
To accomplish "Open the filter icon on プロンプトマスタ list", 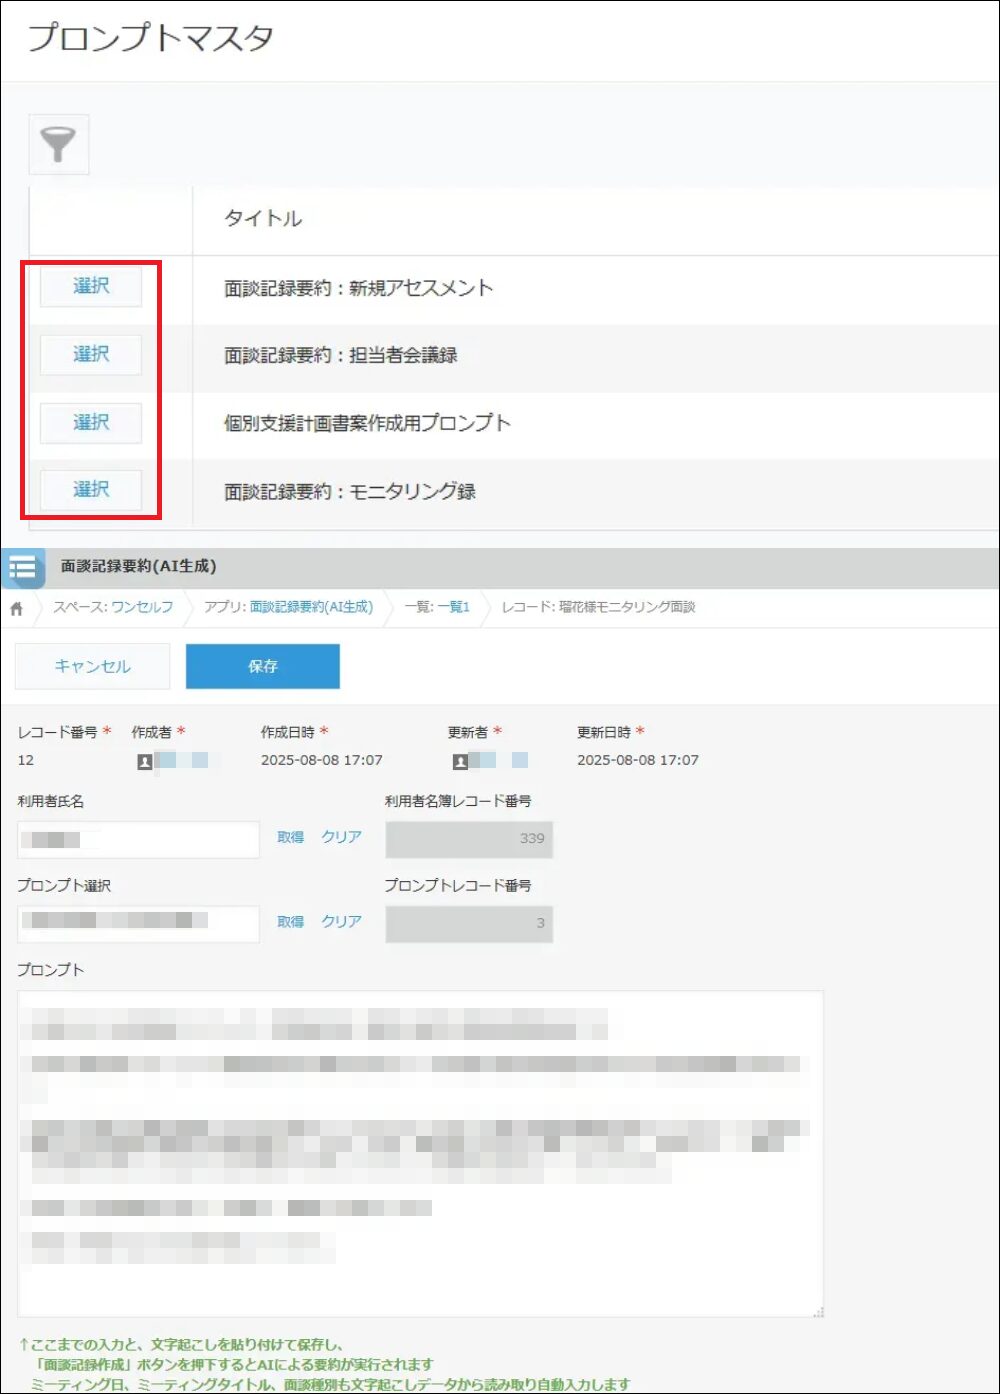I will tap(58, 145).
